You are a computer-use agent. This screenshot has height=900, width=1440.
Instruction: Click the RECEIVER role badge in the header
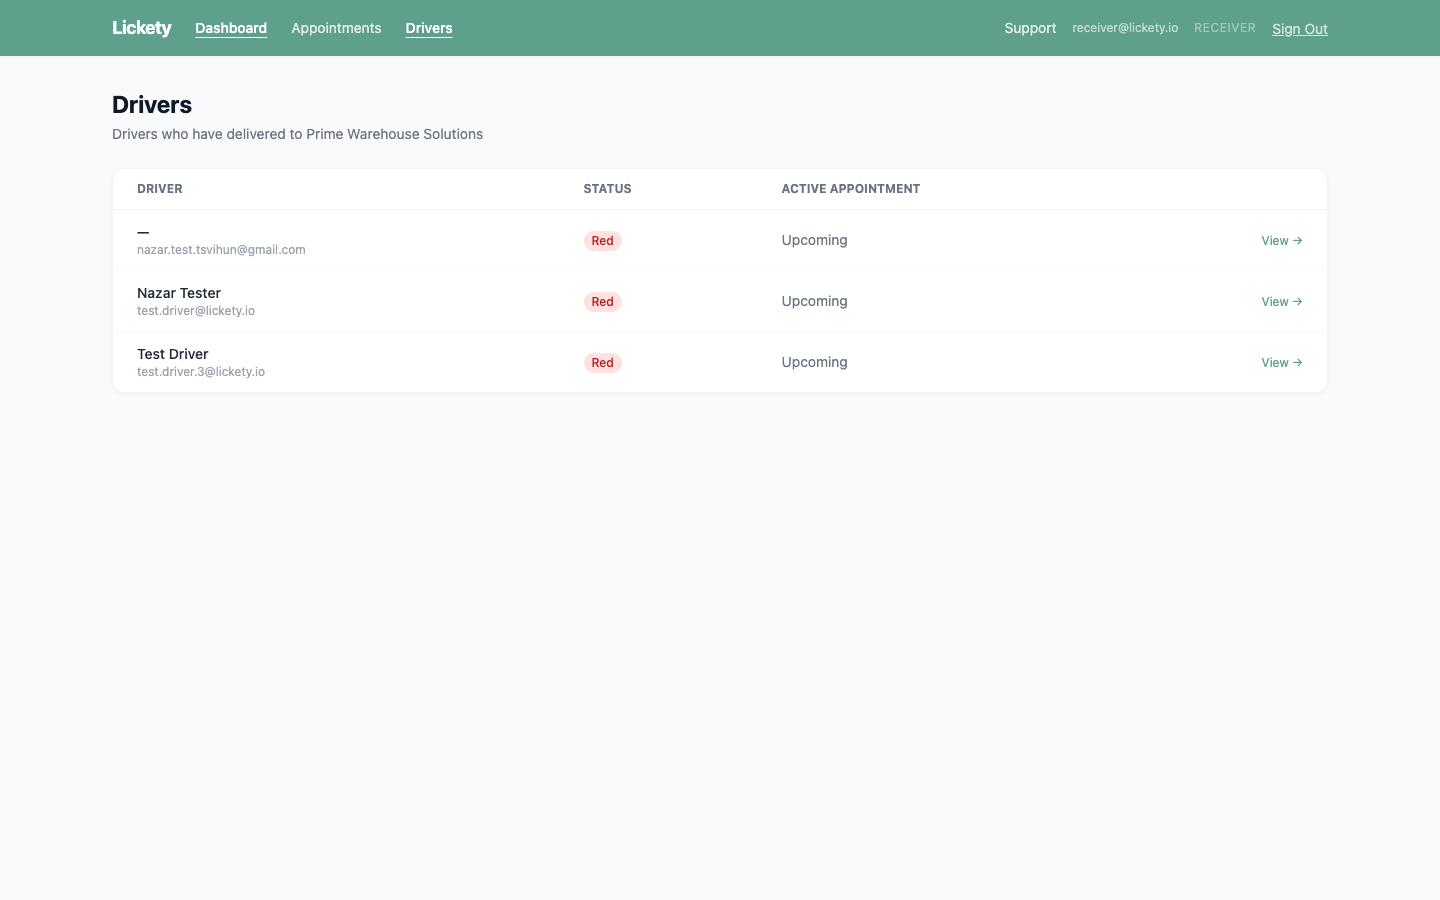1224,27
